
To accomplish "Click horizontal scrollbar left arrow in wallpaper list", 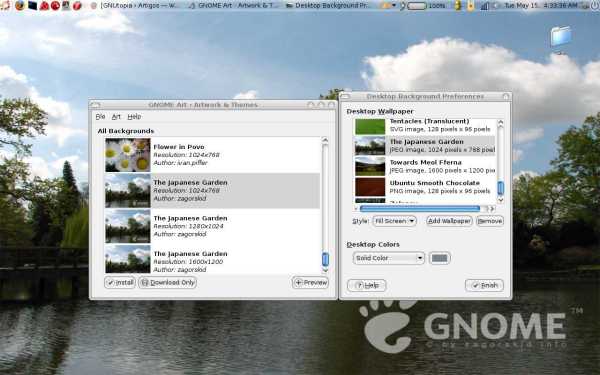I will (356, 209).
